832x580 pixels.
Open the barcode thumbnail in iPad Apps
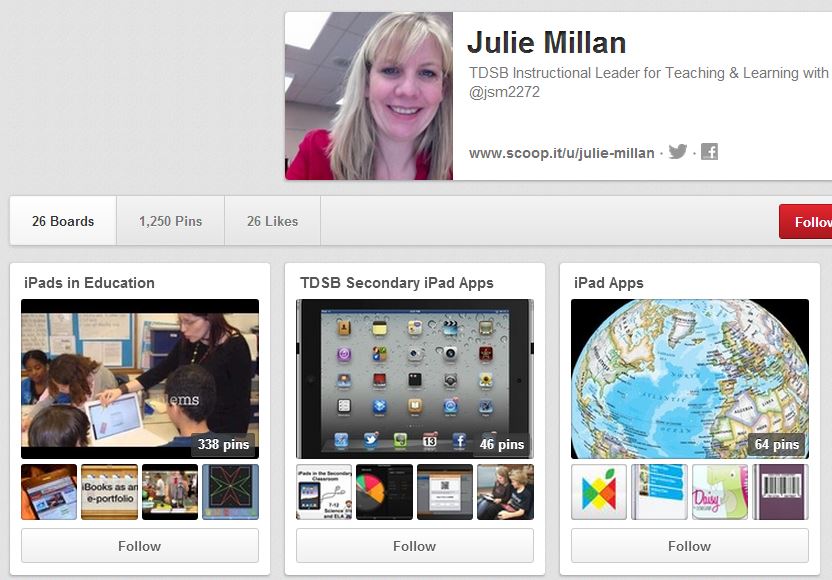pyautogui.click(x=780, y=492)
